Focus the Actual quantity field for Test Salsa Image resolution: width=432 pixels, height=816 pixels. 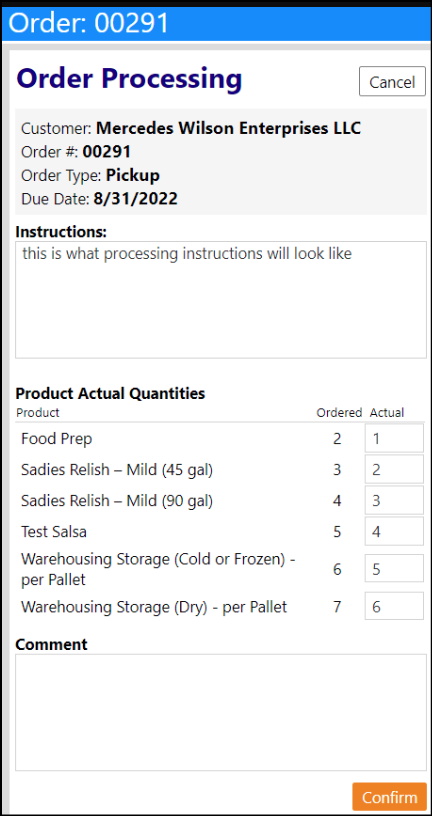pos(394,531)
